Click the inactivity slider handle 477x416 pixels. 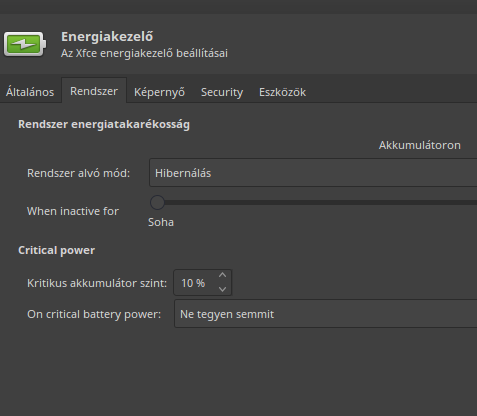(157, 202)
